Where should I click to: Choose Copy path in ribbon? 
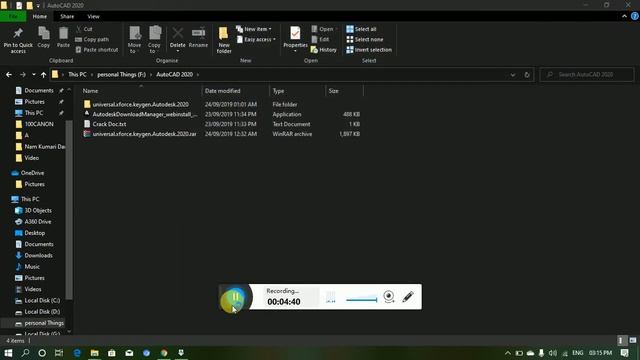click(92, 39)
